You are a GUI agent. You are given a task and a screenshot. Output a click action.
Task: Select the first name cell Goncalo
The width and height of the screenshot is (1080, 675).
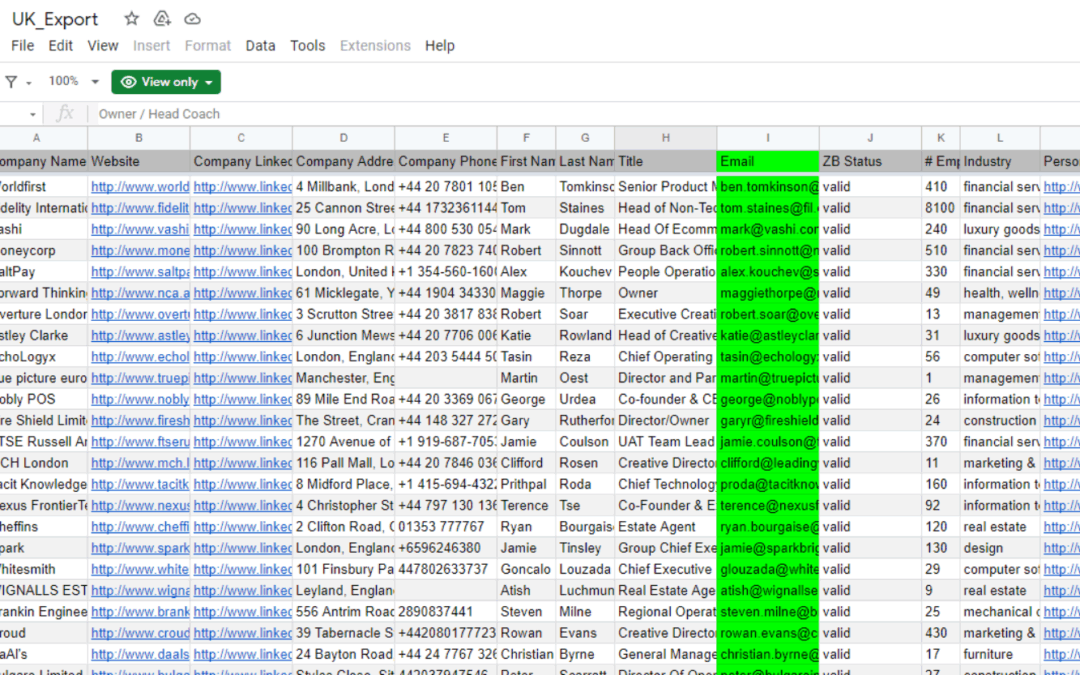526,570
